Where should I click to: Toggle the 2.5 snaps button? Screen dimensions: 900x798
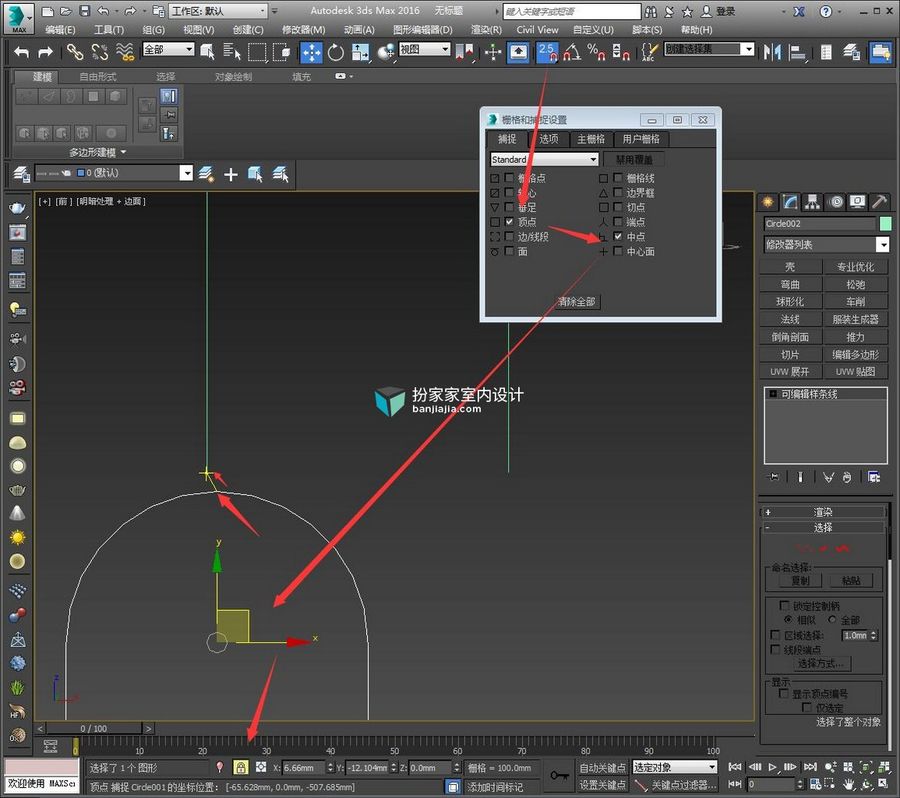click(x=547, y=52)
